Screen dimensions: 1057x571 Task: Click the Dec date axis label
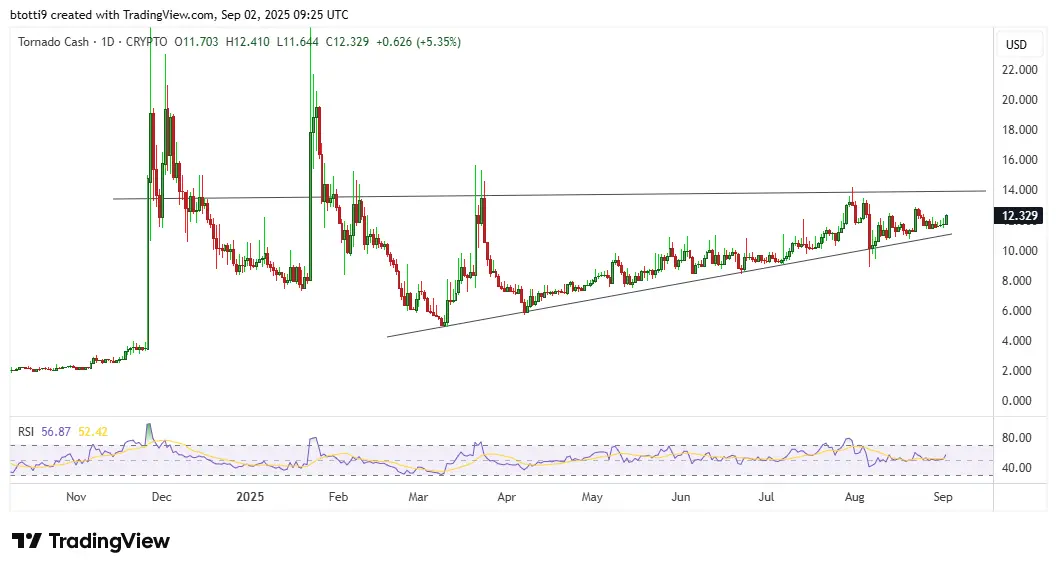[162, 497]
